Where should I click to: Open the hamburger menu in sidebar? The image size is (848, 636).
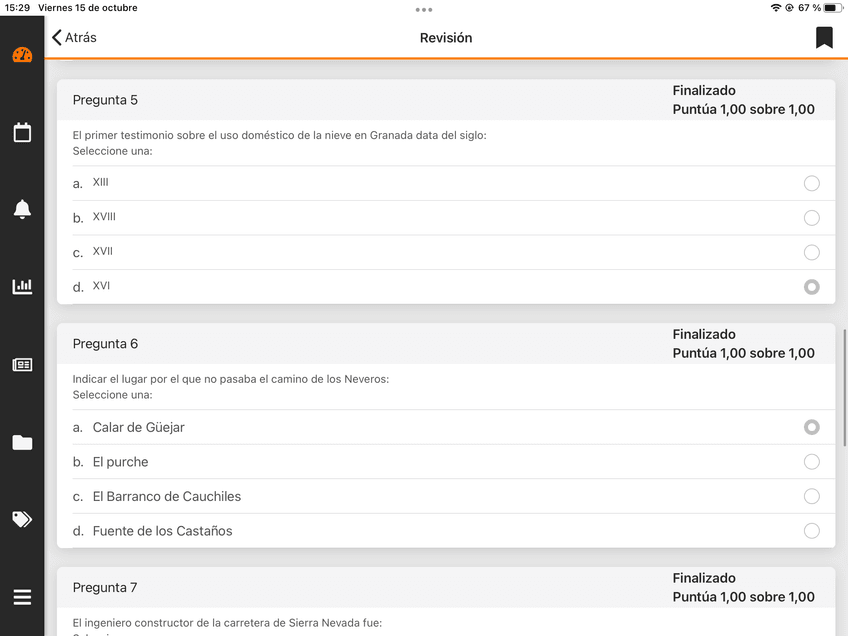coord(22,597)
